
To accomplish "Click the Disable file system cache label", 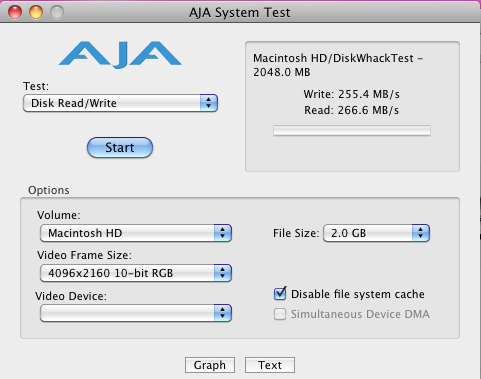I will click(358, 294).
